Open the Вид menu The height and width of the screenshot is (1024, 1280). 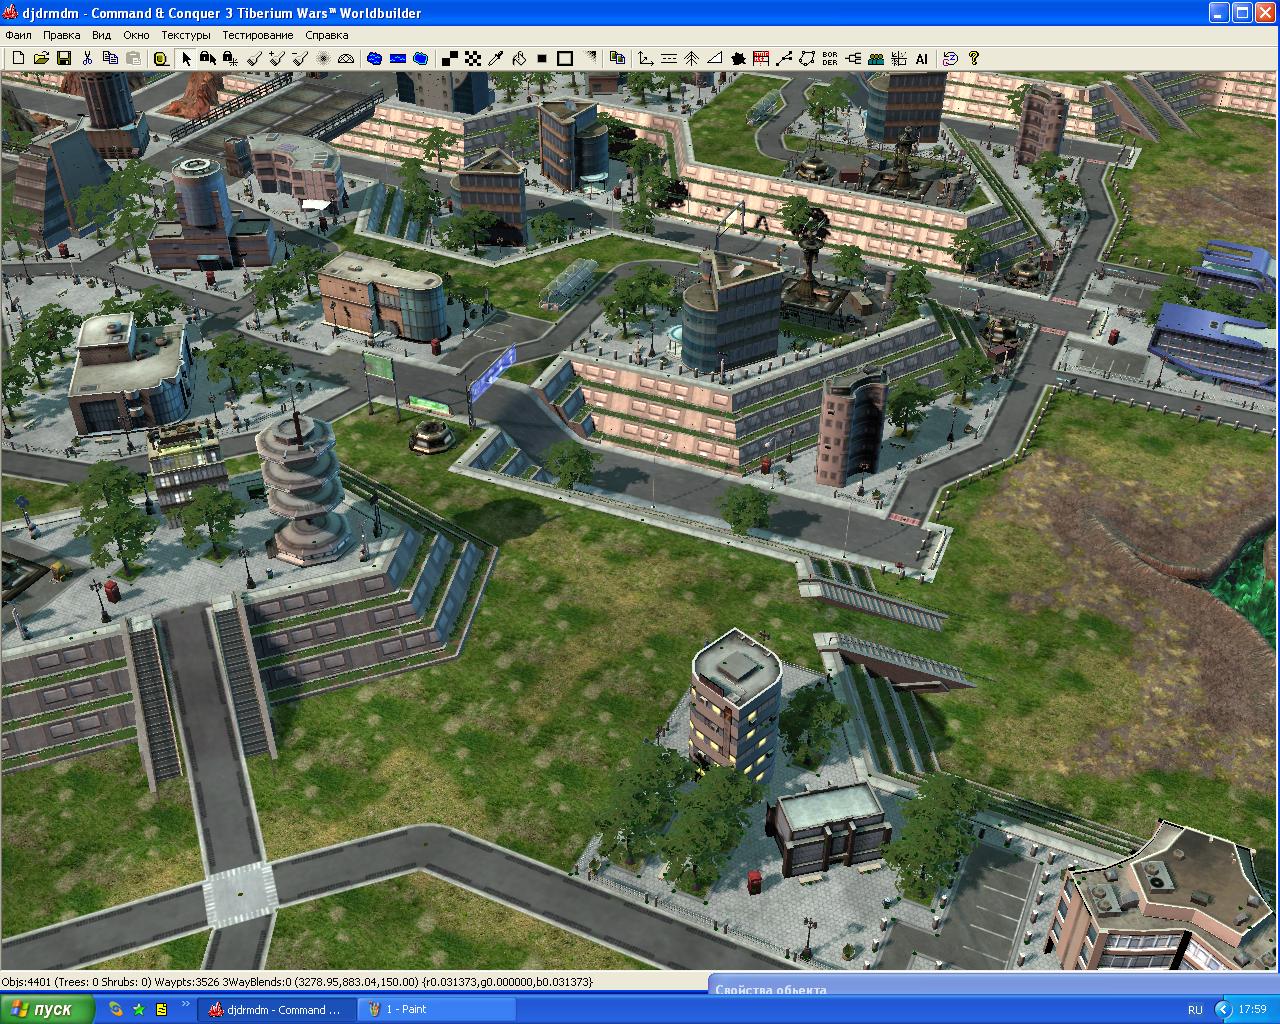tap(102, 35)
